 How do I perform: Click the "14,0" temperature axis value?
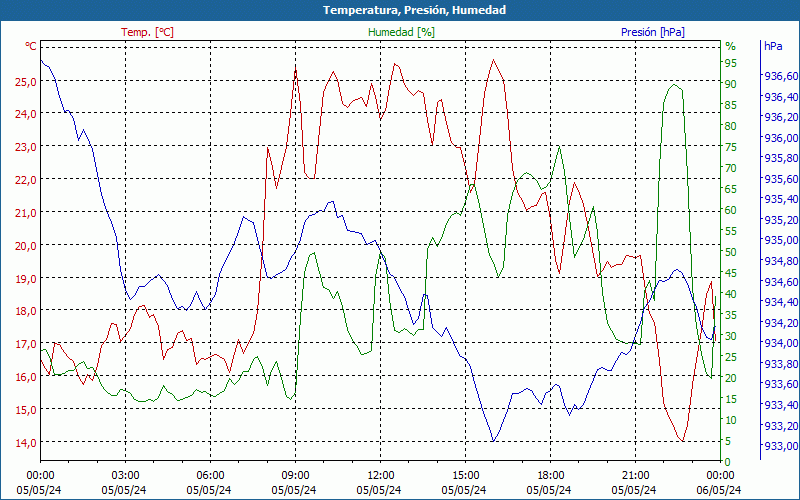26,443
